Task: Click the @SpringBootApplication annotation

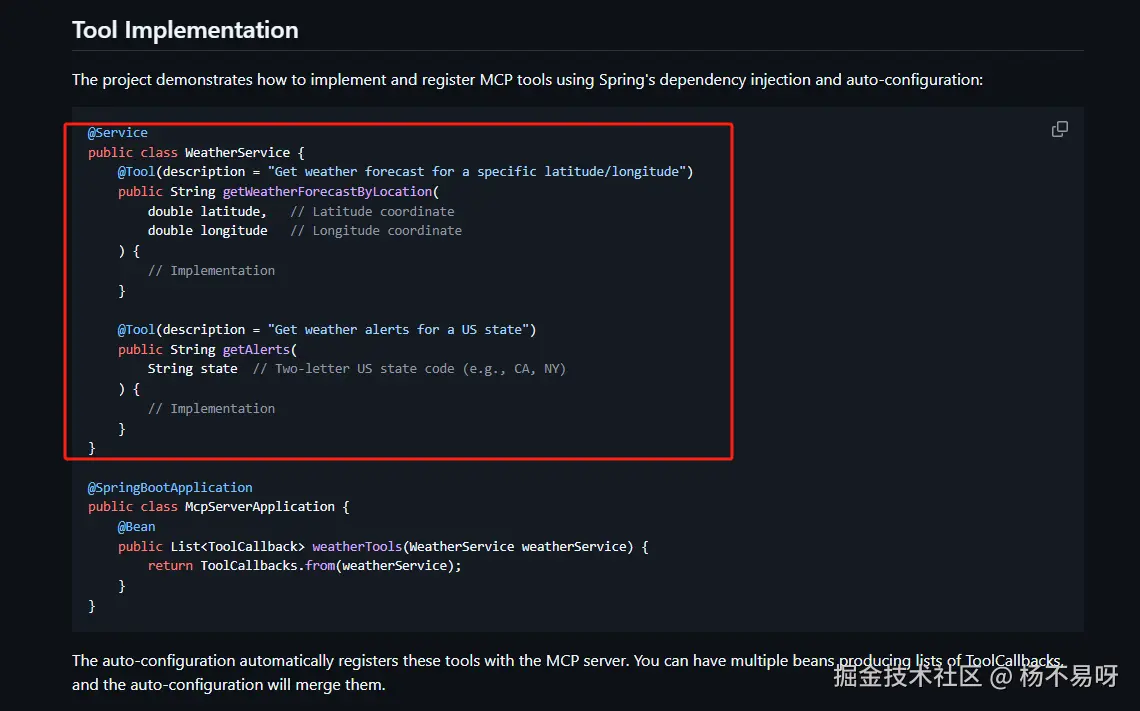Action: click(x=170, y=487)
